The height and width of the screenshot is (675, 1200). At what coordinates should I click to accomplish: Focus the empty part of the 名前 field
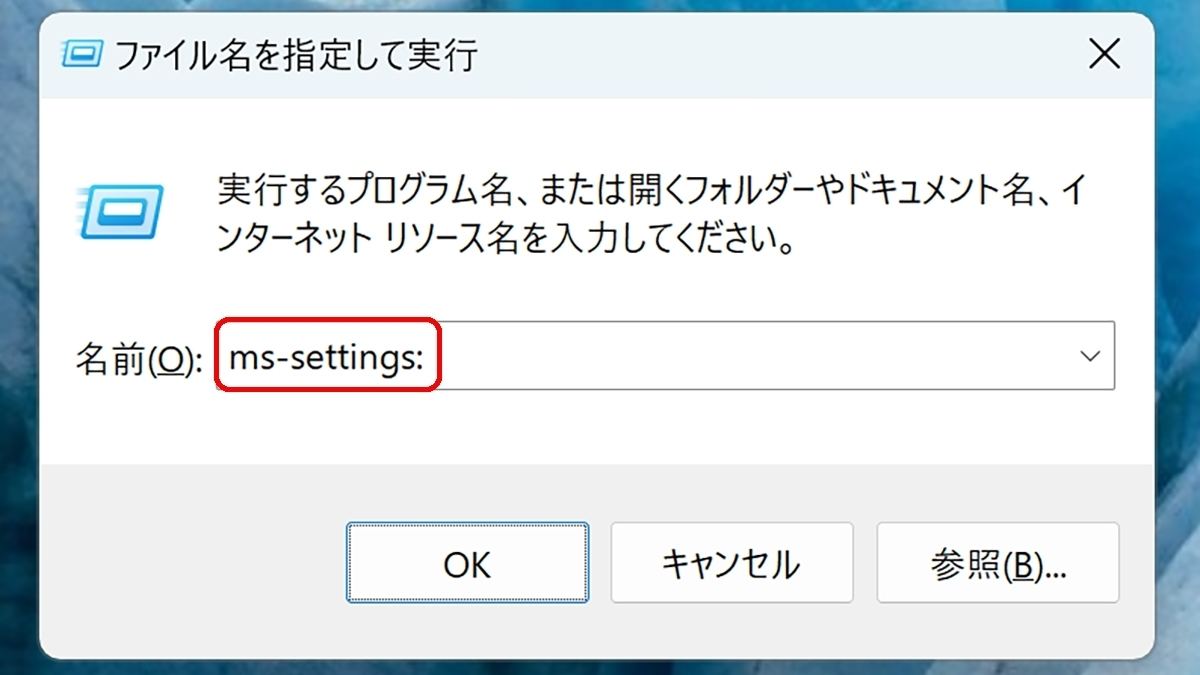click(750, 355)
